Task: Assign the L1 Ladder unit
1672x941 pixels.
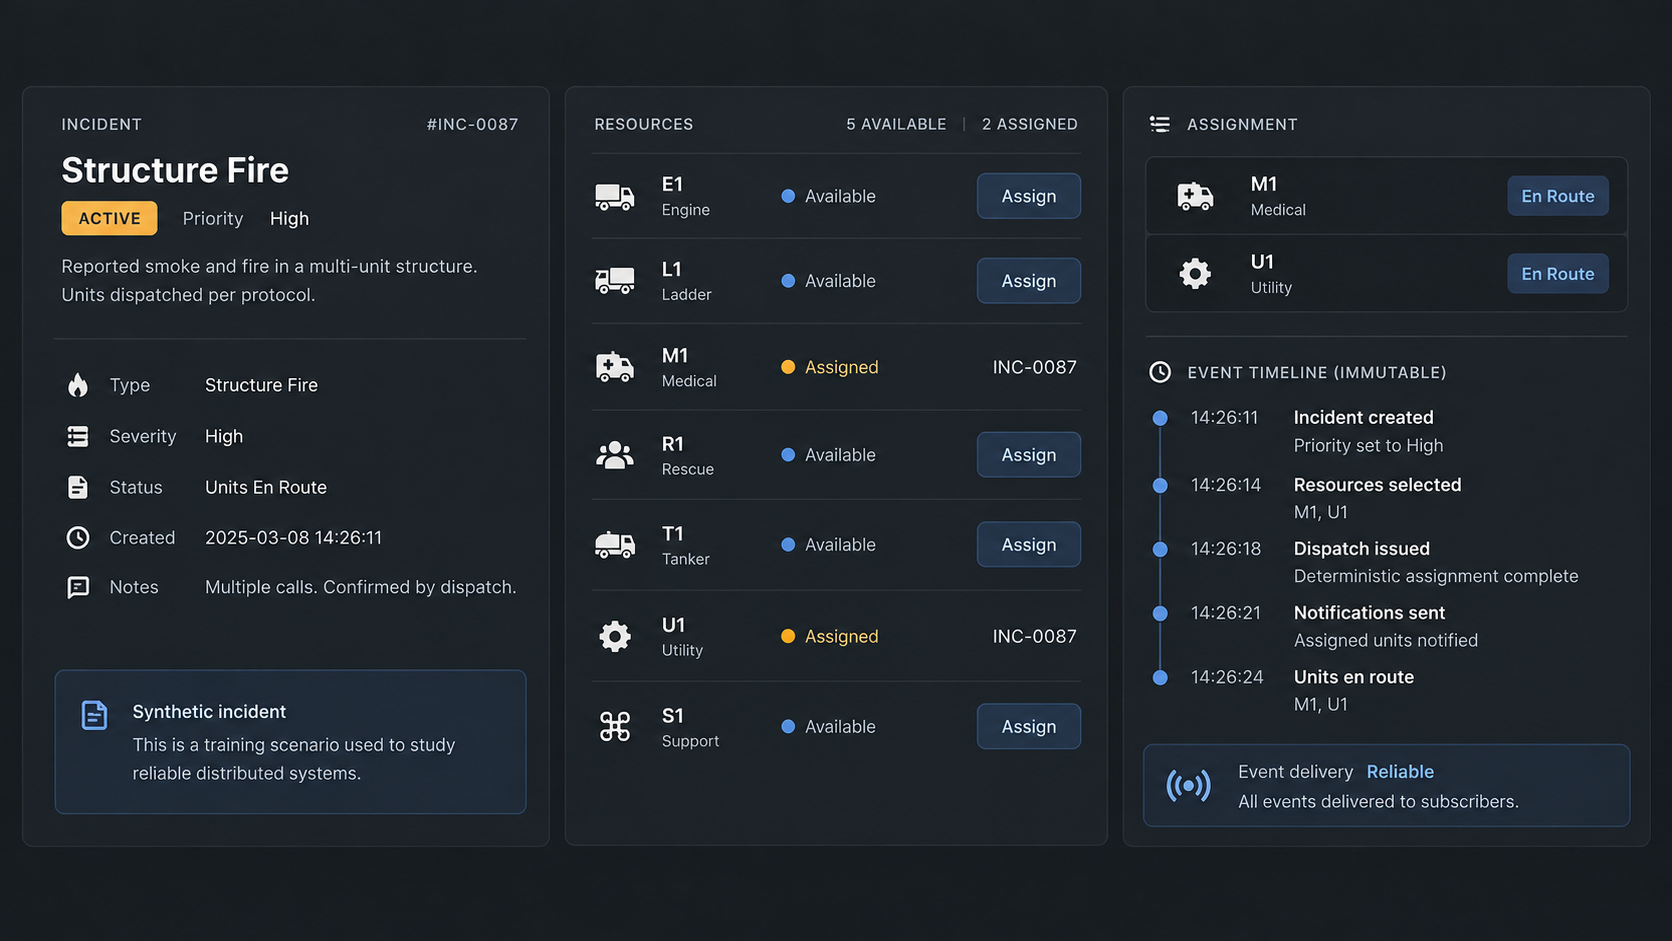Action: [x=1029, y=281]
